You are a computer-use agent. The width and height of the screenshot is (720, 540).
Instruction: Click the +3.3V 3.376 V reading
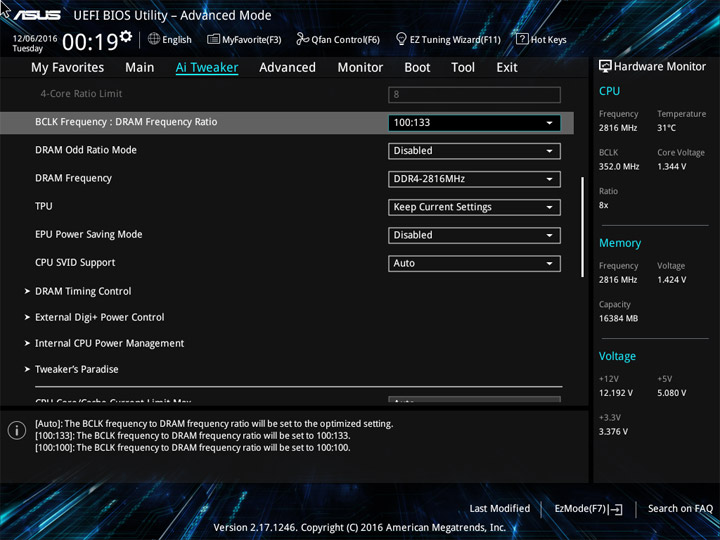pyautogui.click(x=613, y=432)
